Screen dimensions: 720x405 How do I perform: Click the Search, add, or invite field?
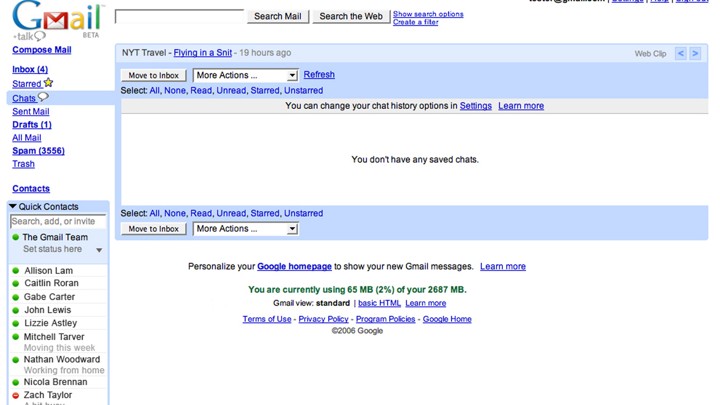pos(58,221)
